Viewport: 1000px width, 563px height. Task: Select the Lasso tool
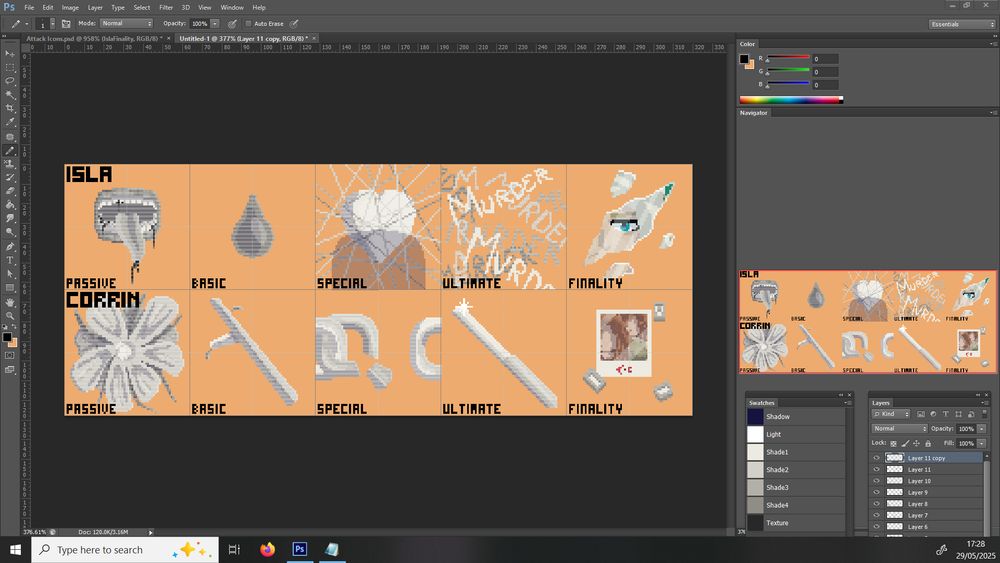[x=10, y=81]
